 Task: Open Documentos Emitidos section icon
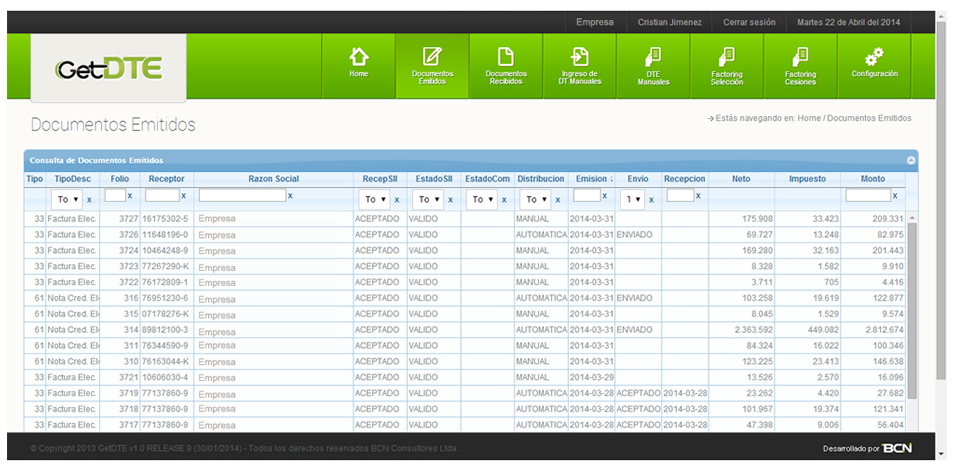[432, 57]
